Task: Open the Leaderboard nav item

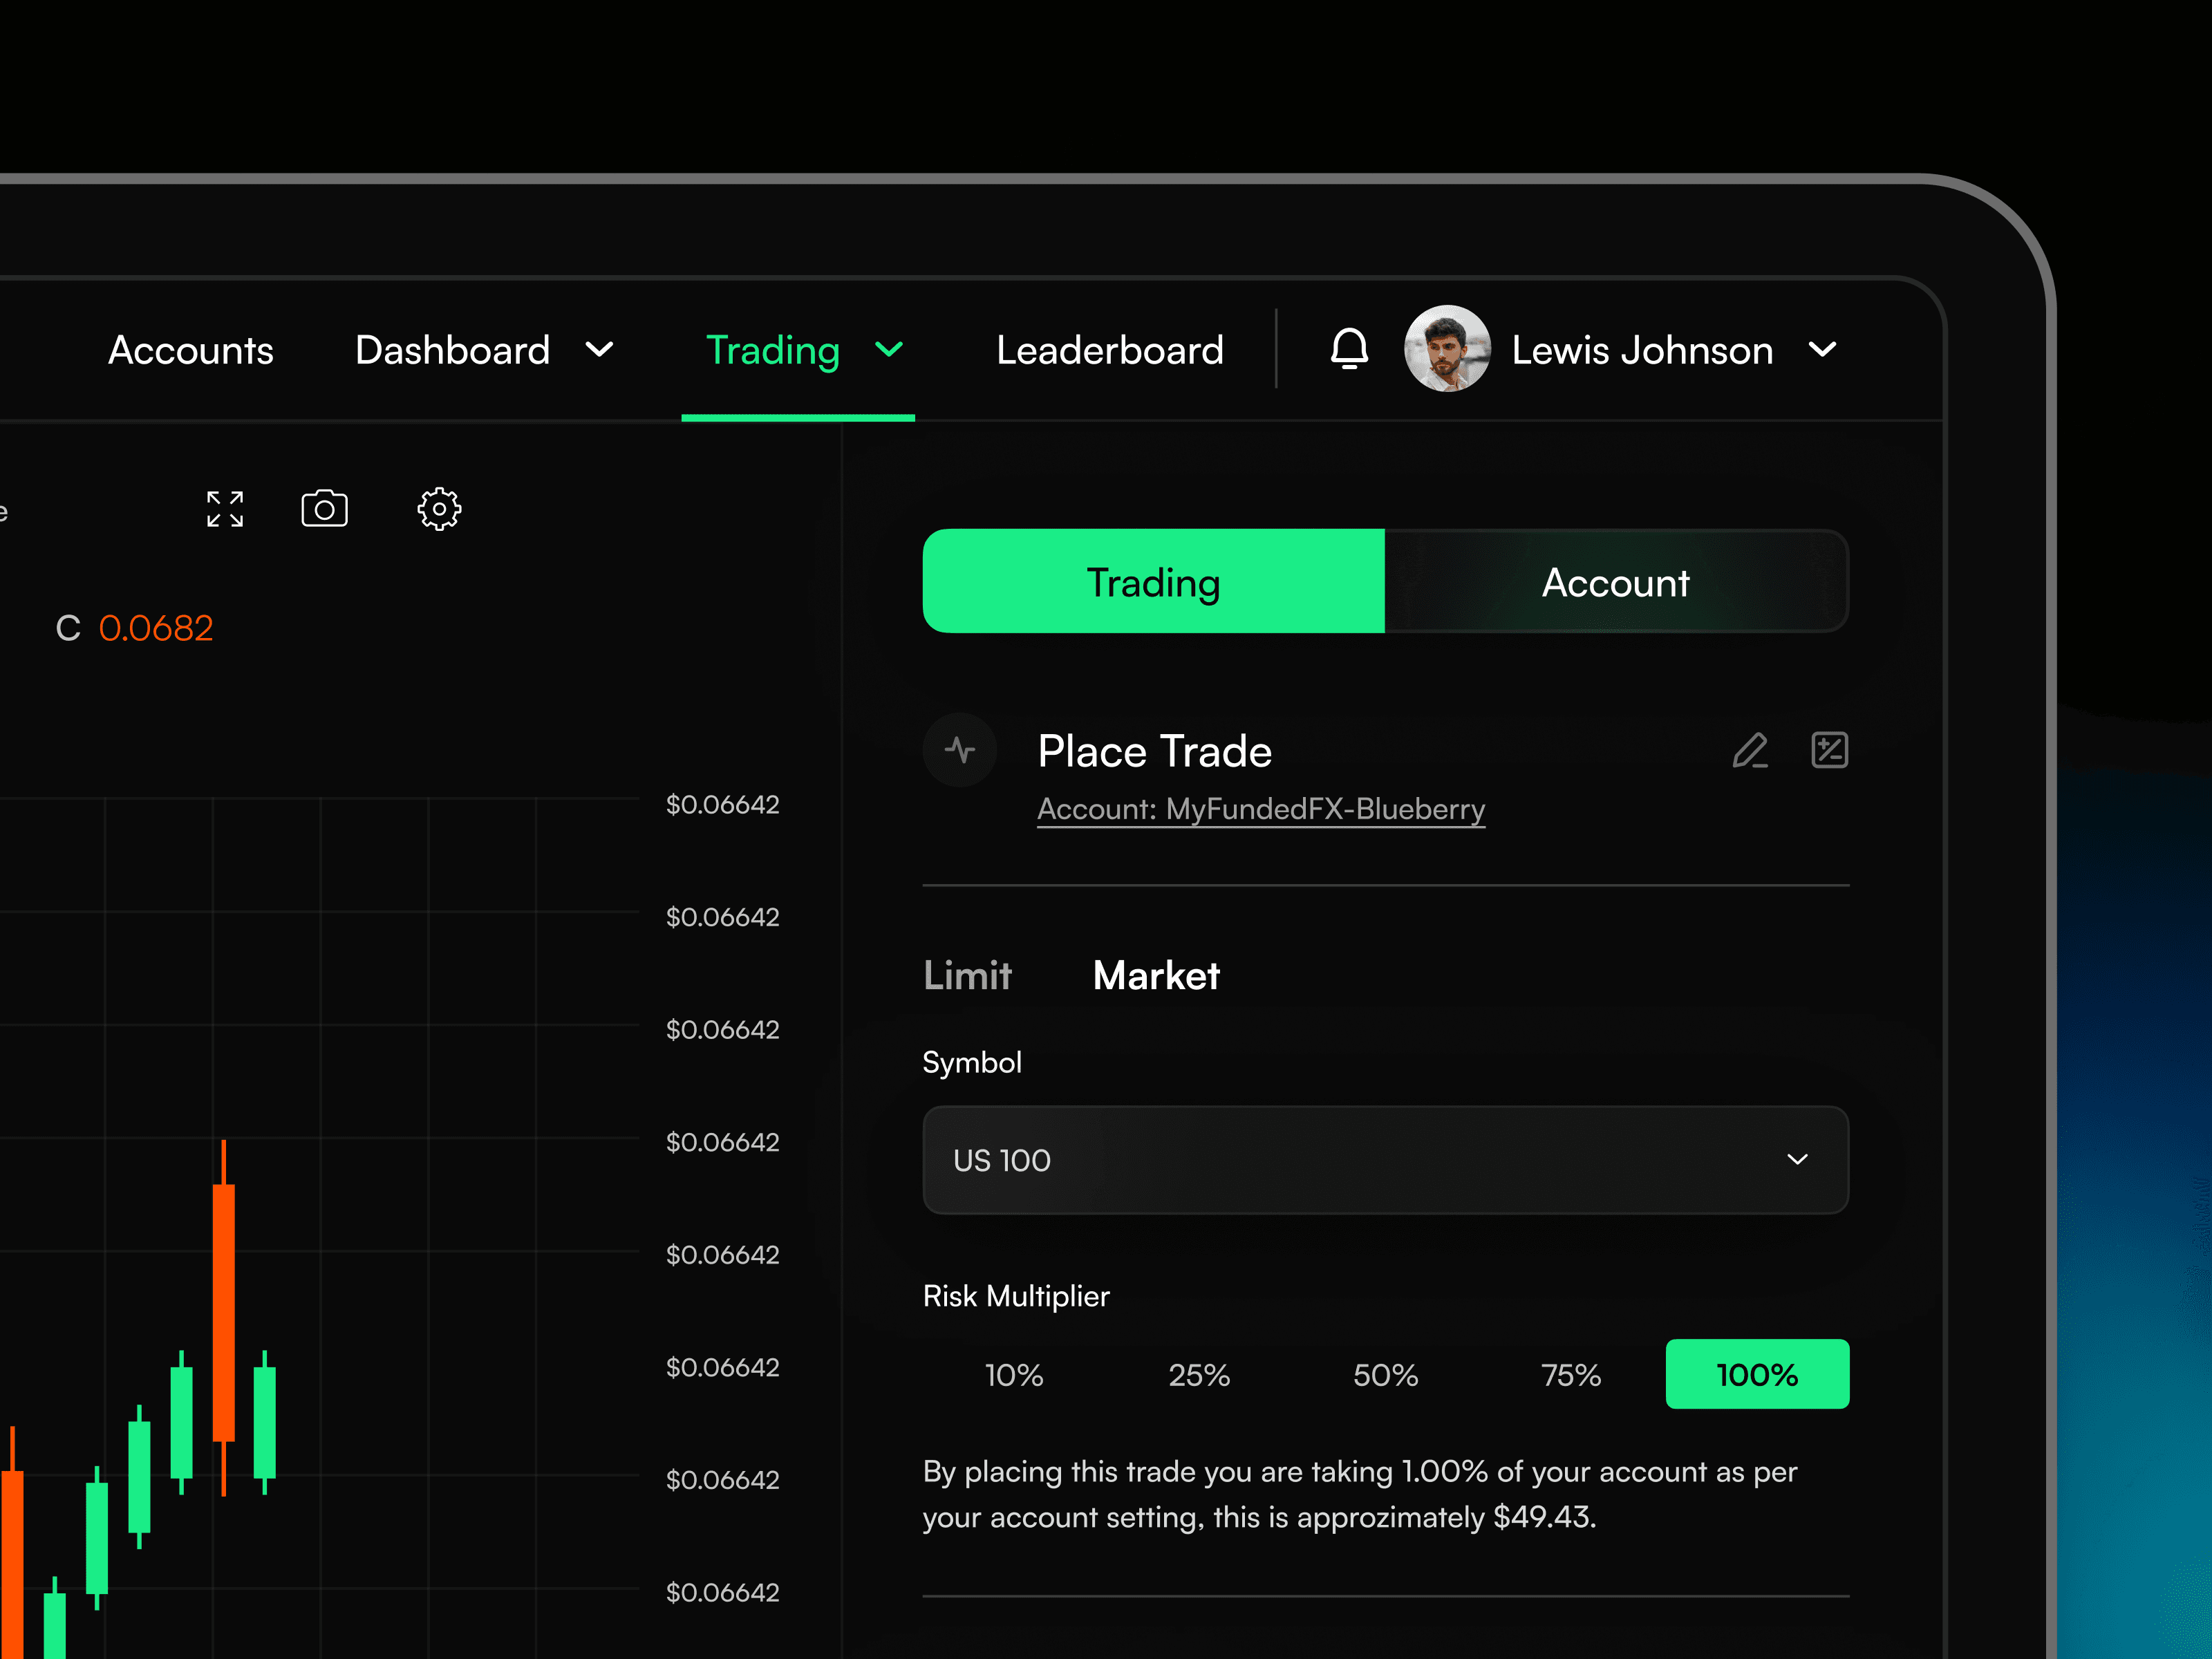Action: tap(1109, 350)
